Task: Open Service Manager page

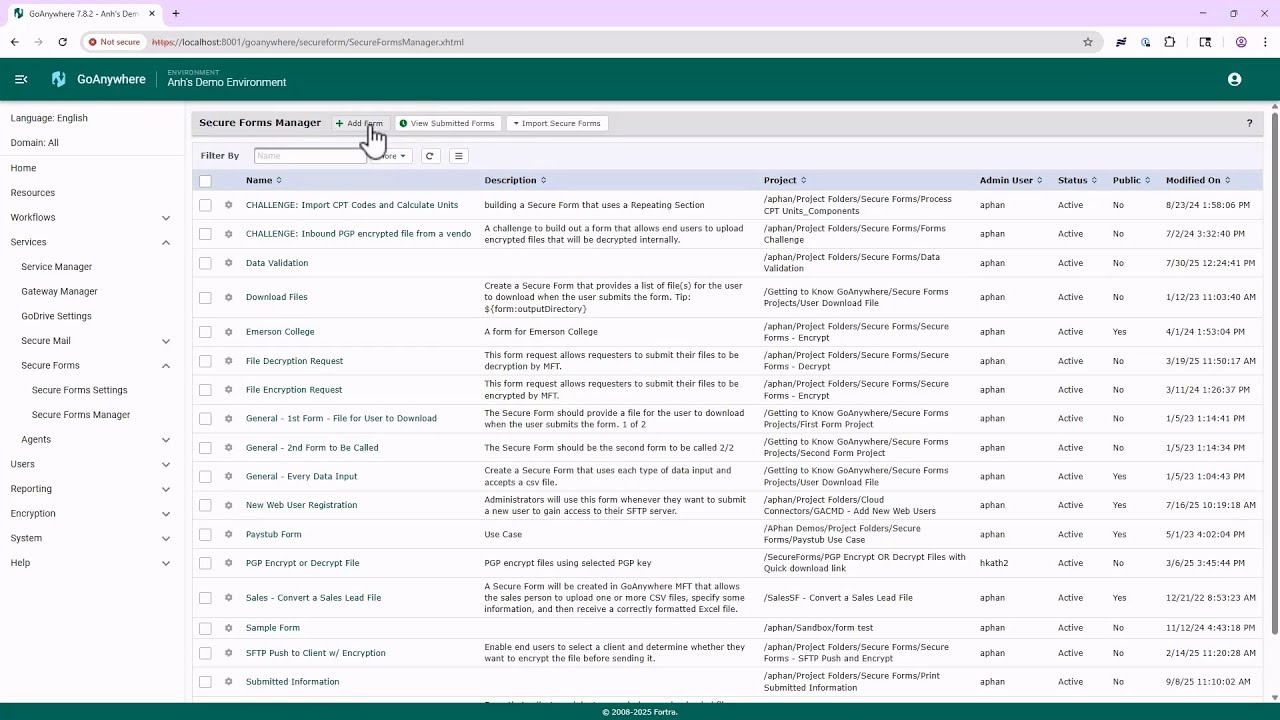Action: tap(57, 267)
